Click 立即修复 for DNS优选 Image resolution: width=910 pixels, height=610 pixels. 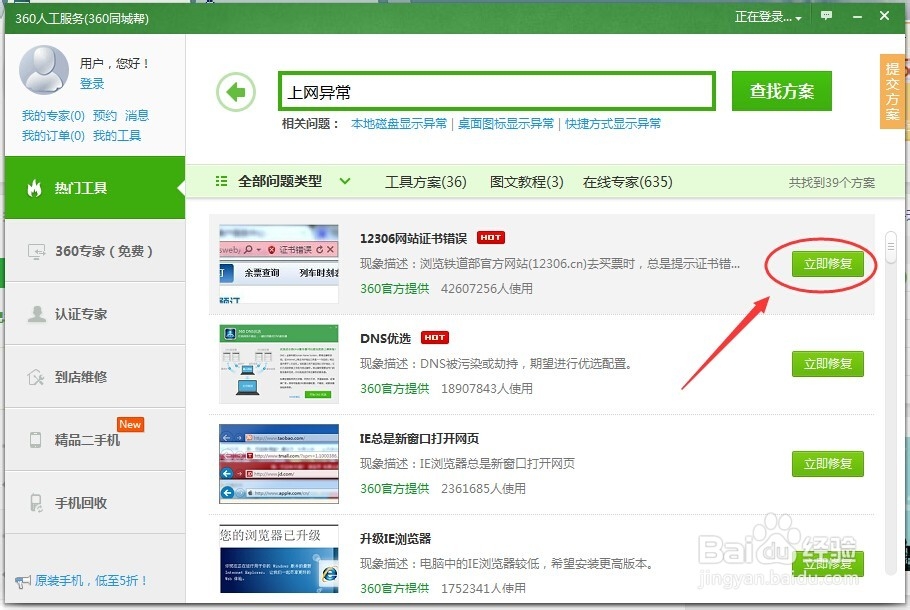(828, 364)
